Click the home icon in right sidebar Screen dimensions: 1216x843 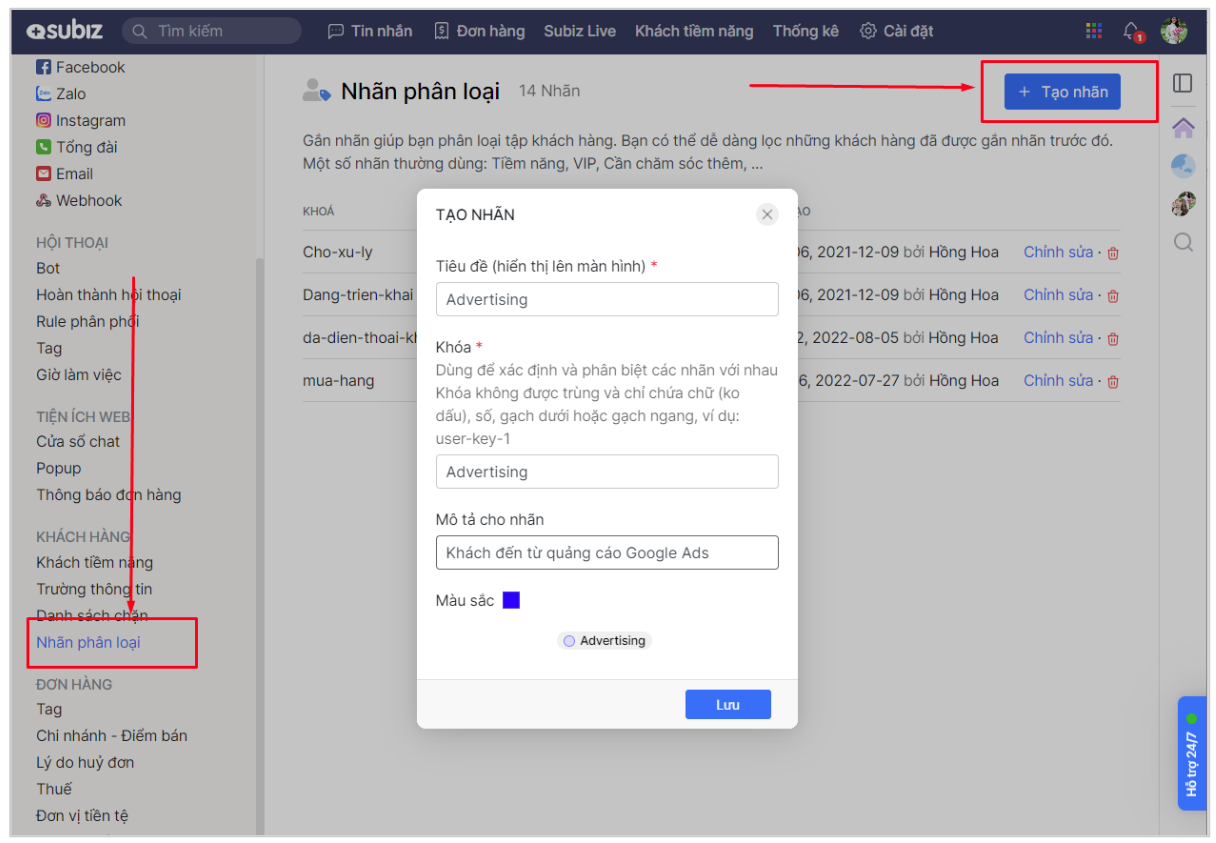(1183, 128)
